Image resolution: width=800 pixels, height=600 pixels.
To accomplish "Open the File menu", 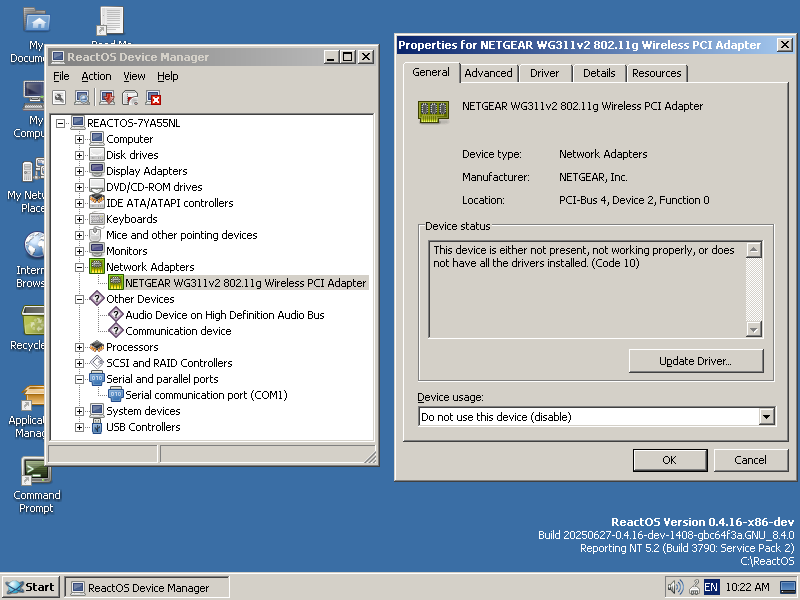I will (61, 76).
